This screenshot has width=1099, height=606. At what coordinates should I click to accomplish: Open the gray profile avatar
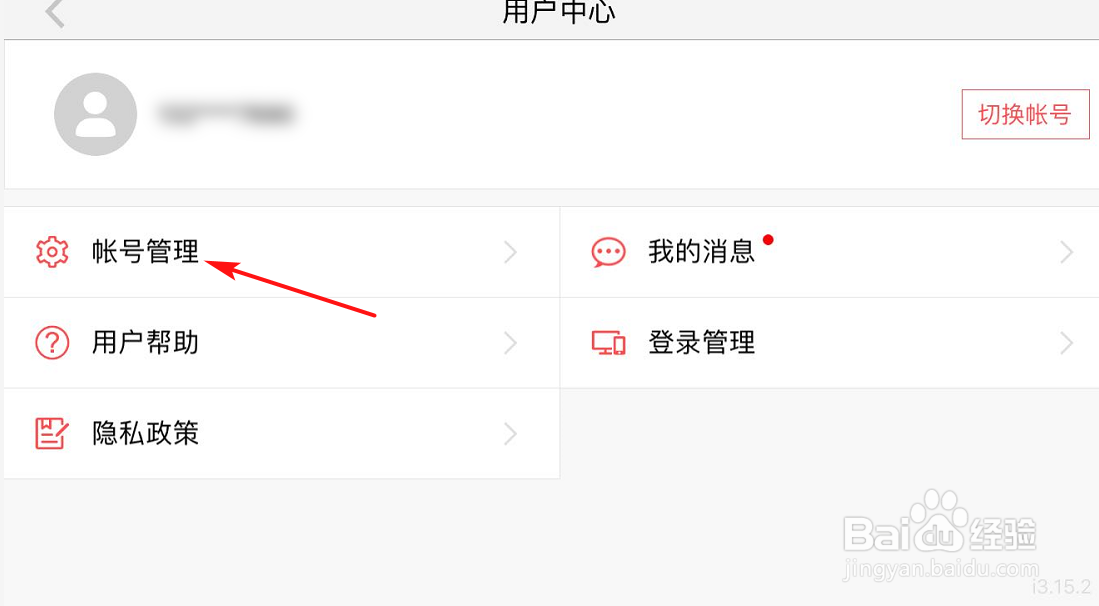point(95,114)
